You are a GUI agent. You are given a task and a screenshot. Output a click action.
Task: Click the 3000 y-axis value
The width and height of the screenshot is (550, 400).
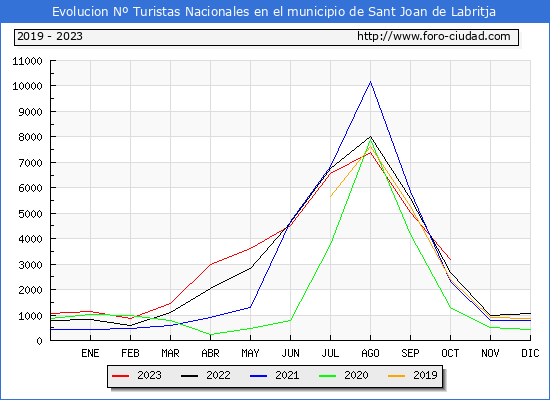[x=31, y=265]
